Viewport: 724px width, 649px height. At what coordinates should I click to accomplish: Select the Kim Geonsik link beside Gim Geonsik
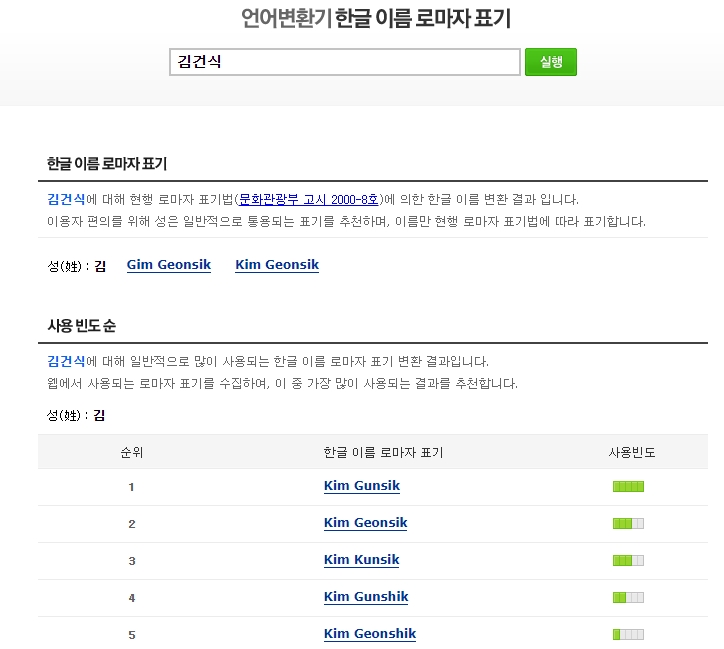point(277,265)
